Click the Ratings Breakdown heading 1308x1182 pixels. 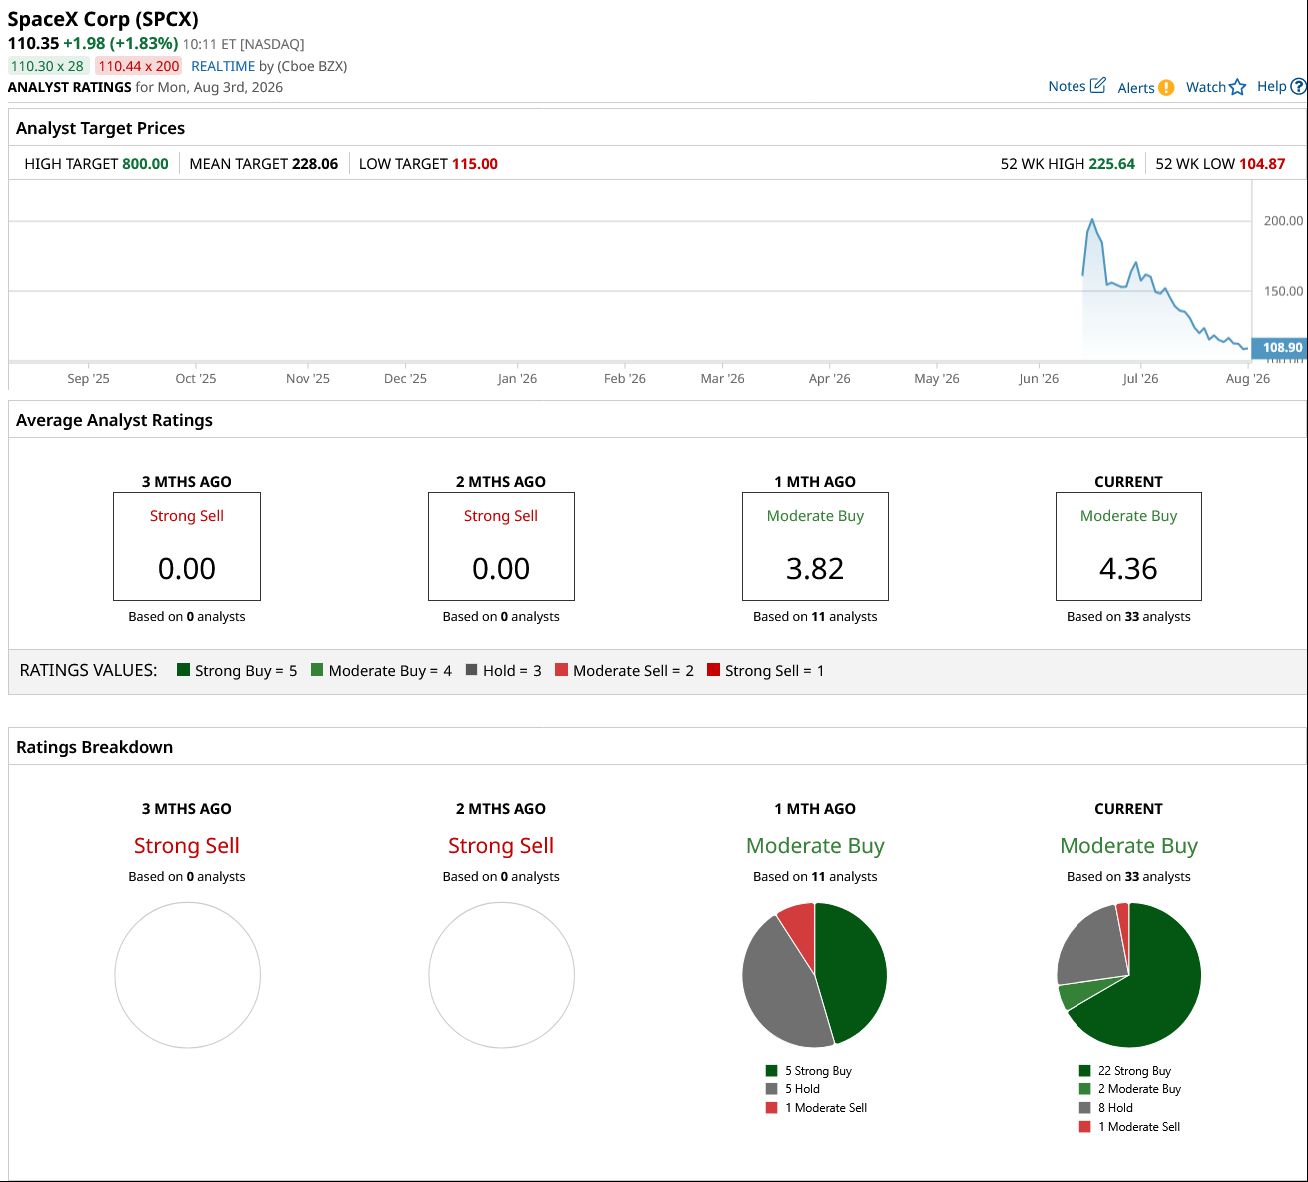(x=94, y=747)
